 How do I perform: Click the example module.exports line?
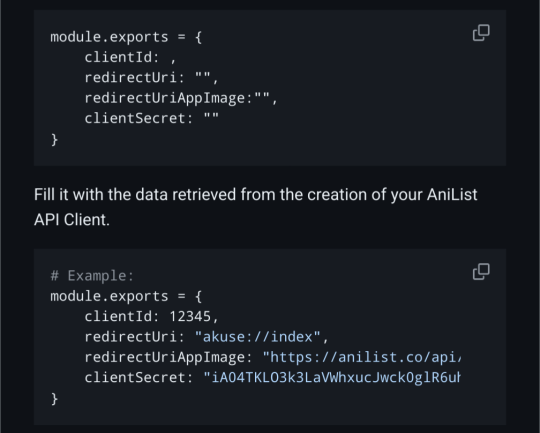(x=126, y=296)
